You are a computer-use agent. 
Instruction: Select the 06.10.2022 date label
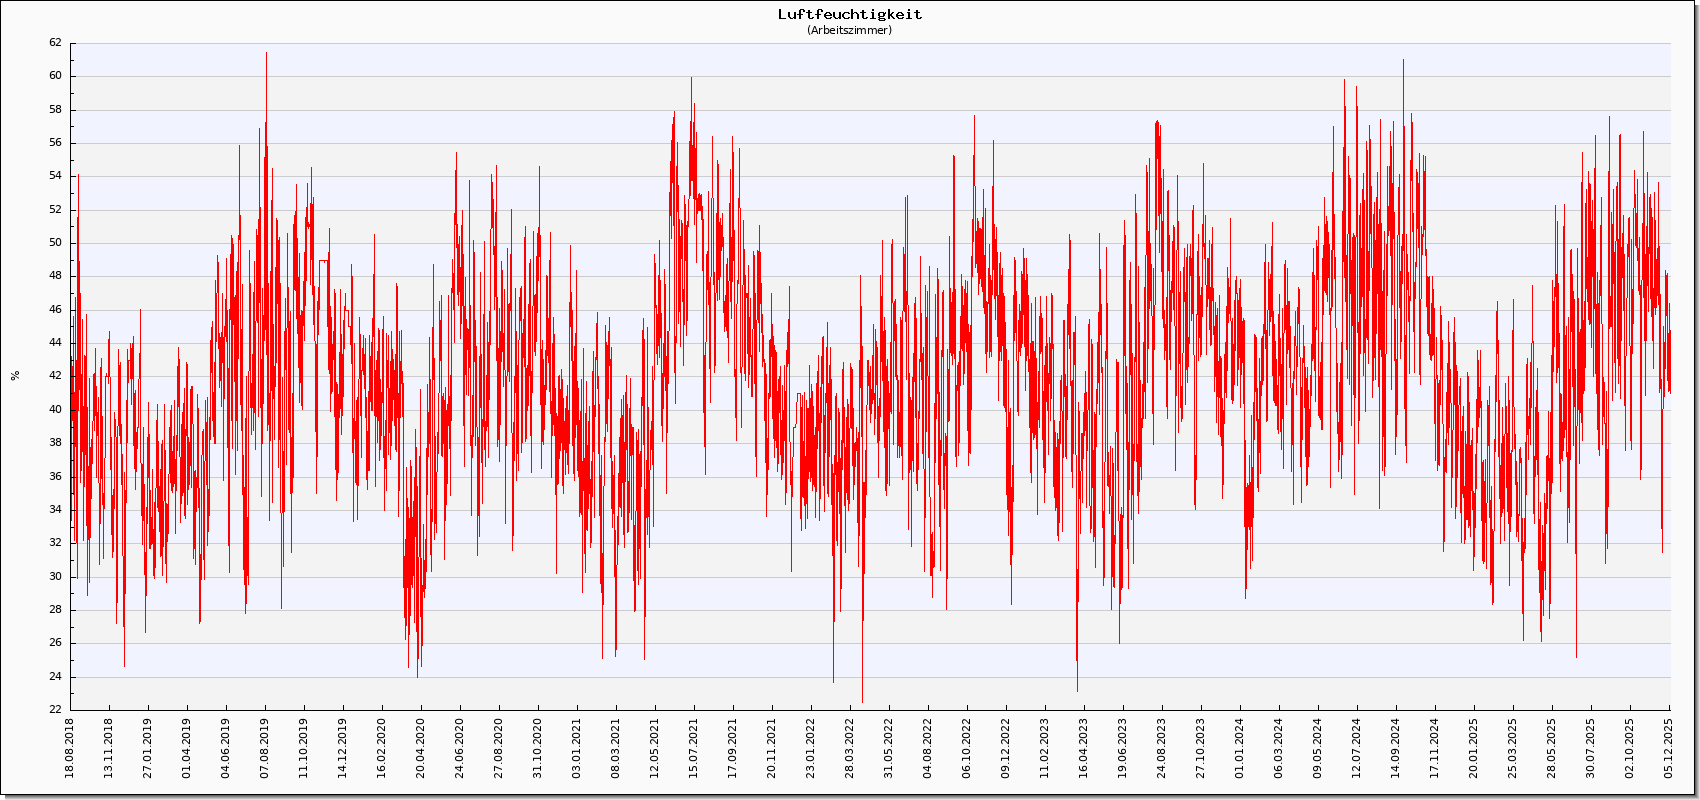click(967, 748)
